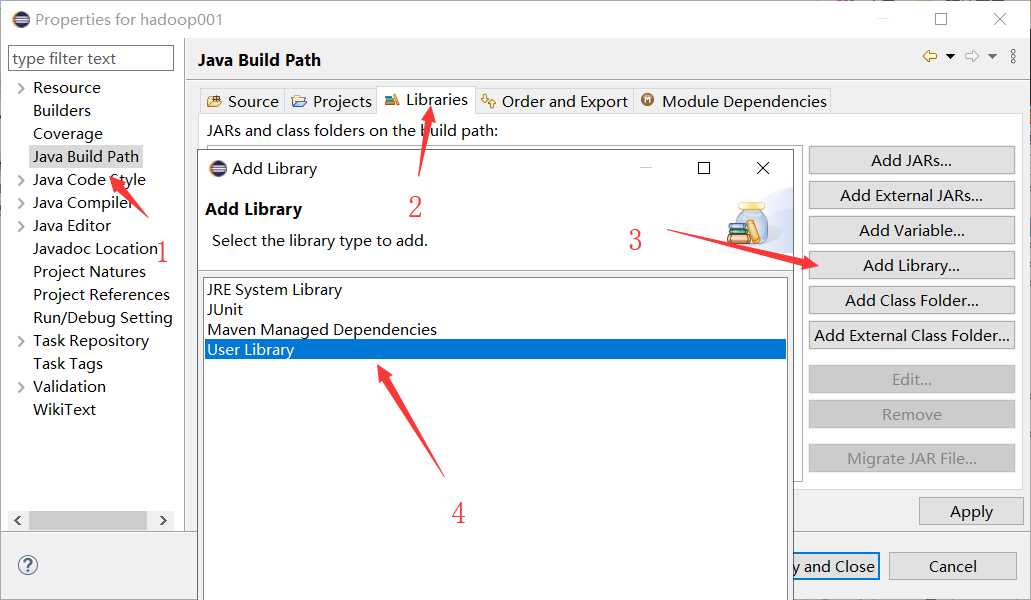Select Coverage in the properties tree
The height and width of the screenshot is (600, 1031).
click(x=68, y=134)
